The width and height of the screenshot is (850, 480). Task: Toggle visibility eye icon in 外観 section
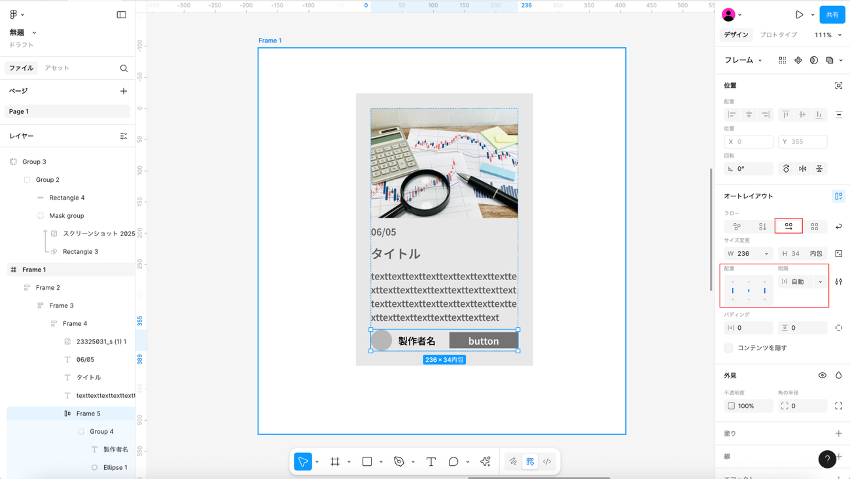tap(822, 375)
